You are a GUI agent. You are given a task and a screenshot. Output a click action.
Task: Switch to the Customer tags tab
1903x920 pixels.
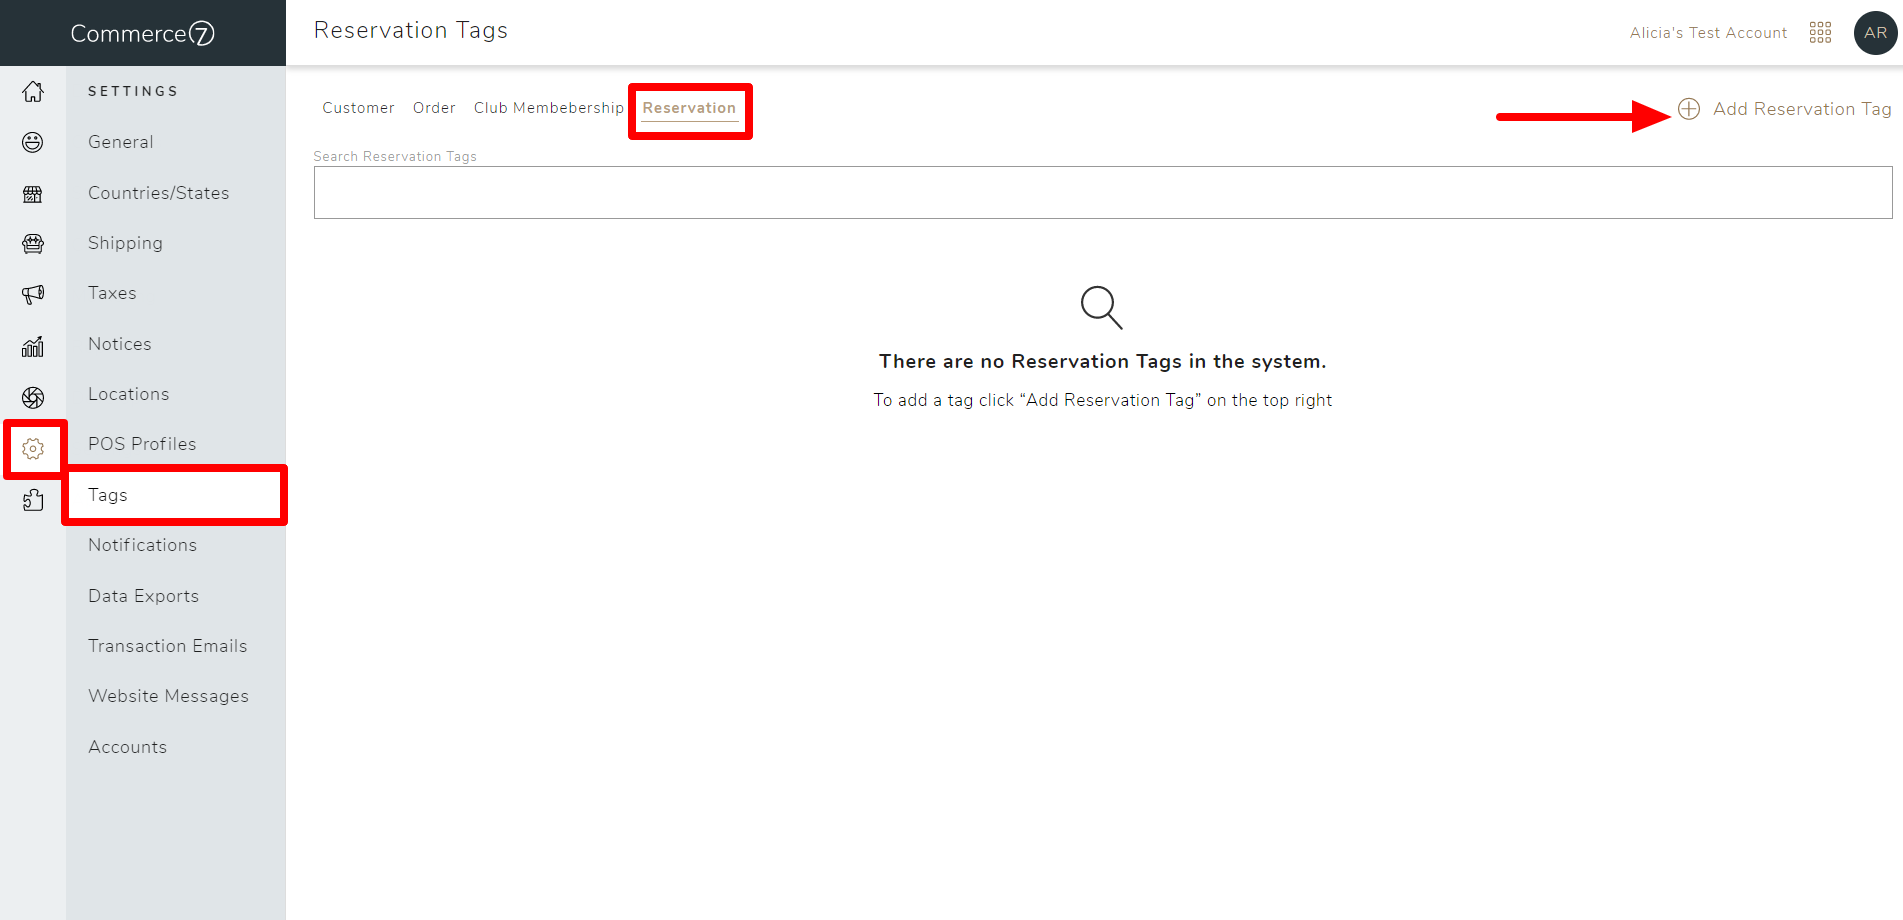[358, 108]
